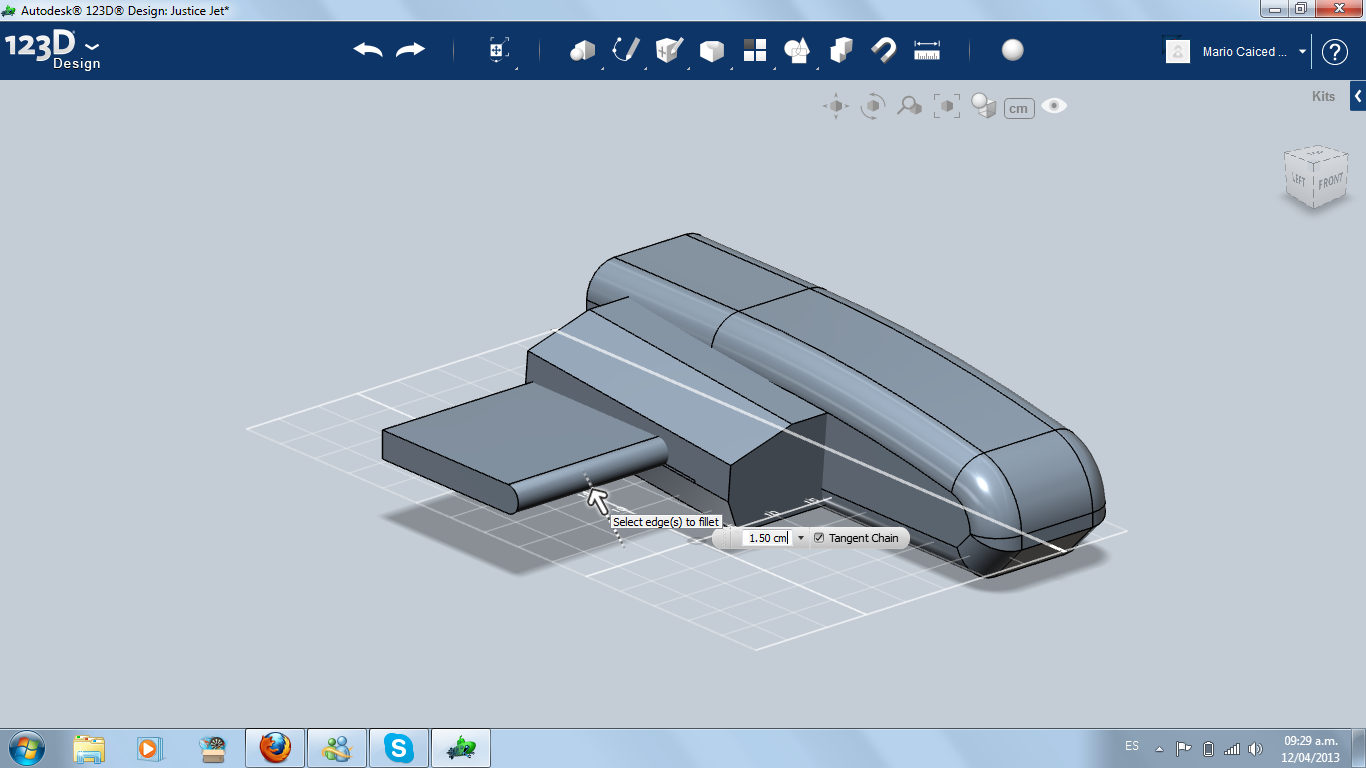Expand the Kits side panel arrow
The image size is (1366, 768).
(x=1358, y=96)
